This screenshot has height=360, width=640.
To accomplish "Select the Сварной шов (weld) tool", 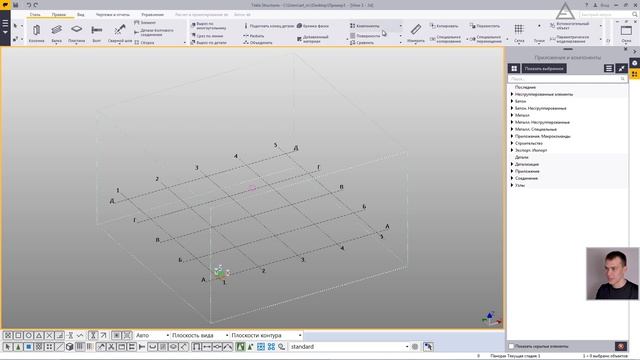I will [x=120, y=33].
